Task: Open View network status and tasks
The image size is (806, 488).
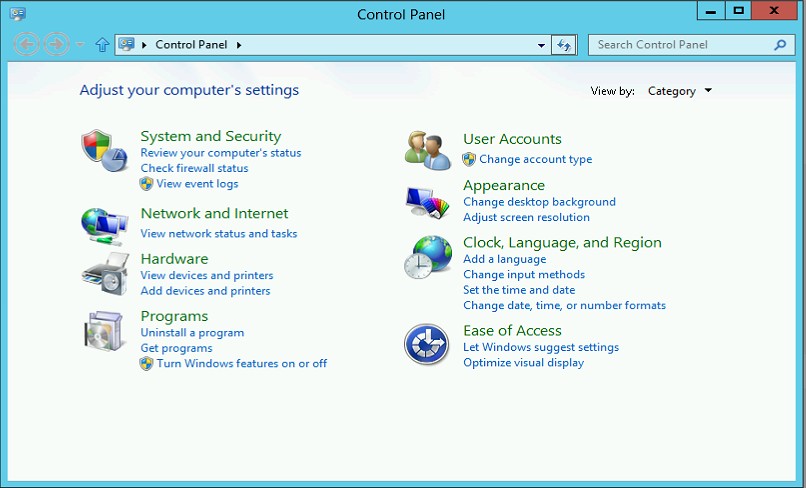Action: pyautogui.click(x=219, y=233)
